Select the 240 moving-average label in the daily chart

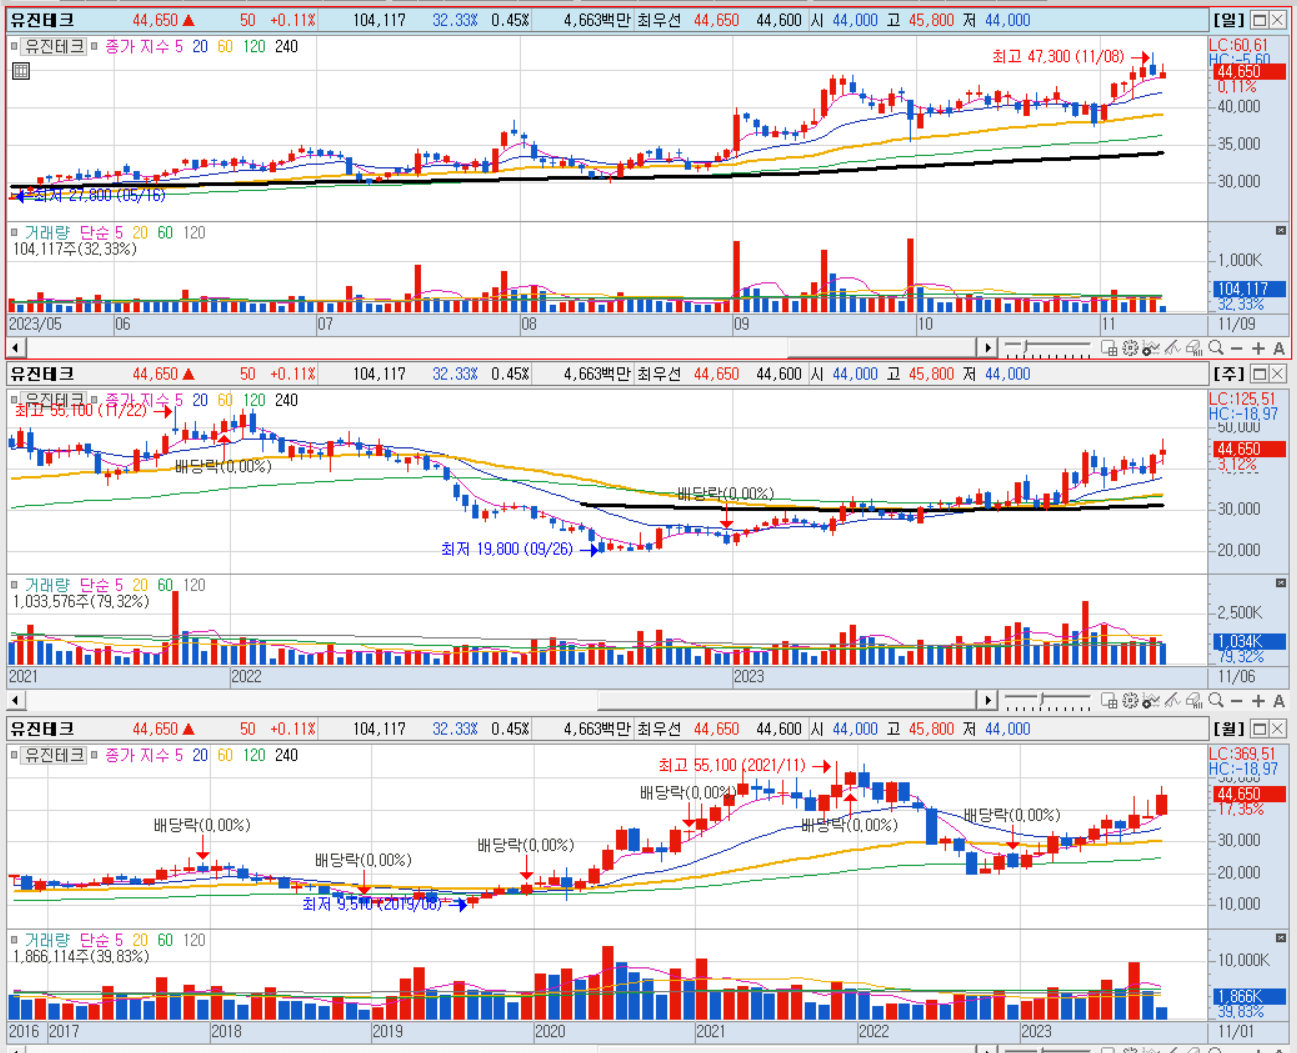286,46
